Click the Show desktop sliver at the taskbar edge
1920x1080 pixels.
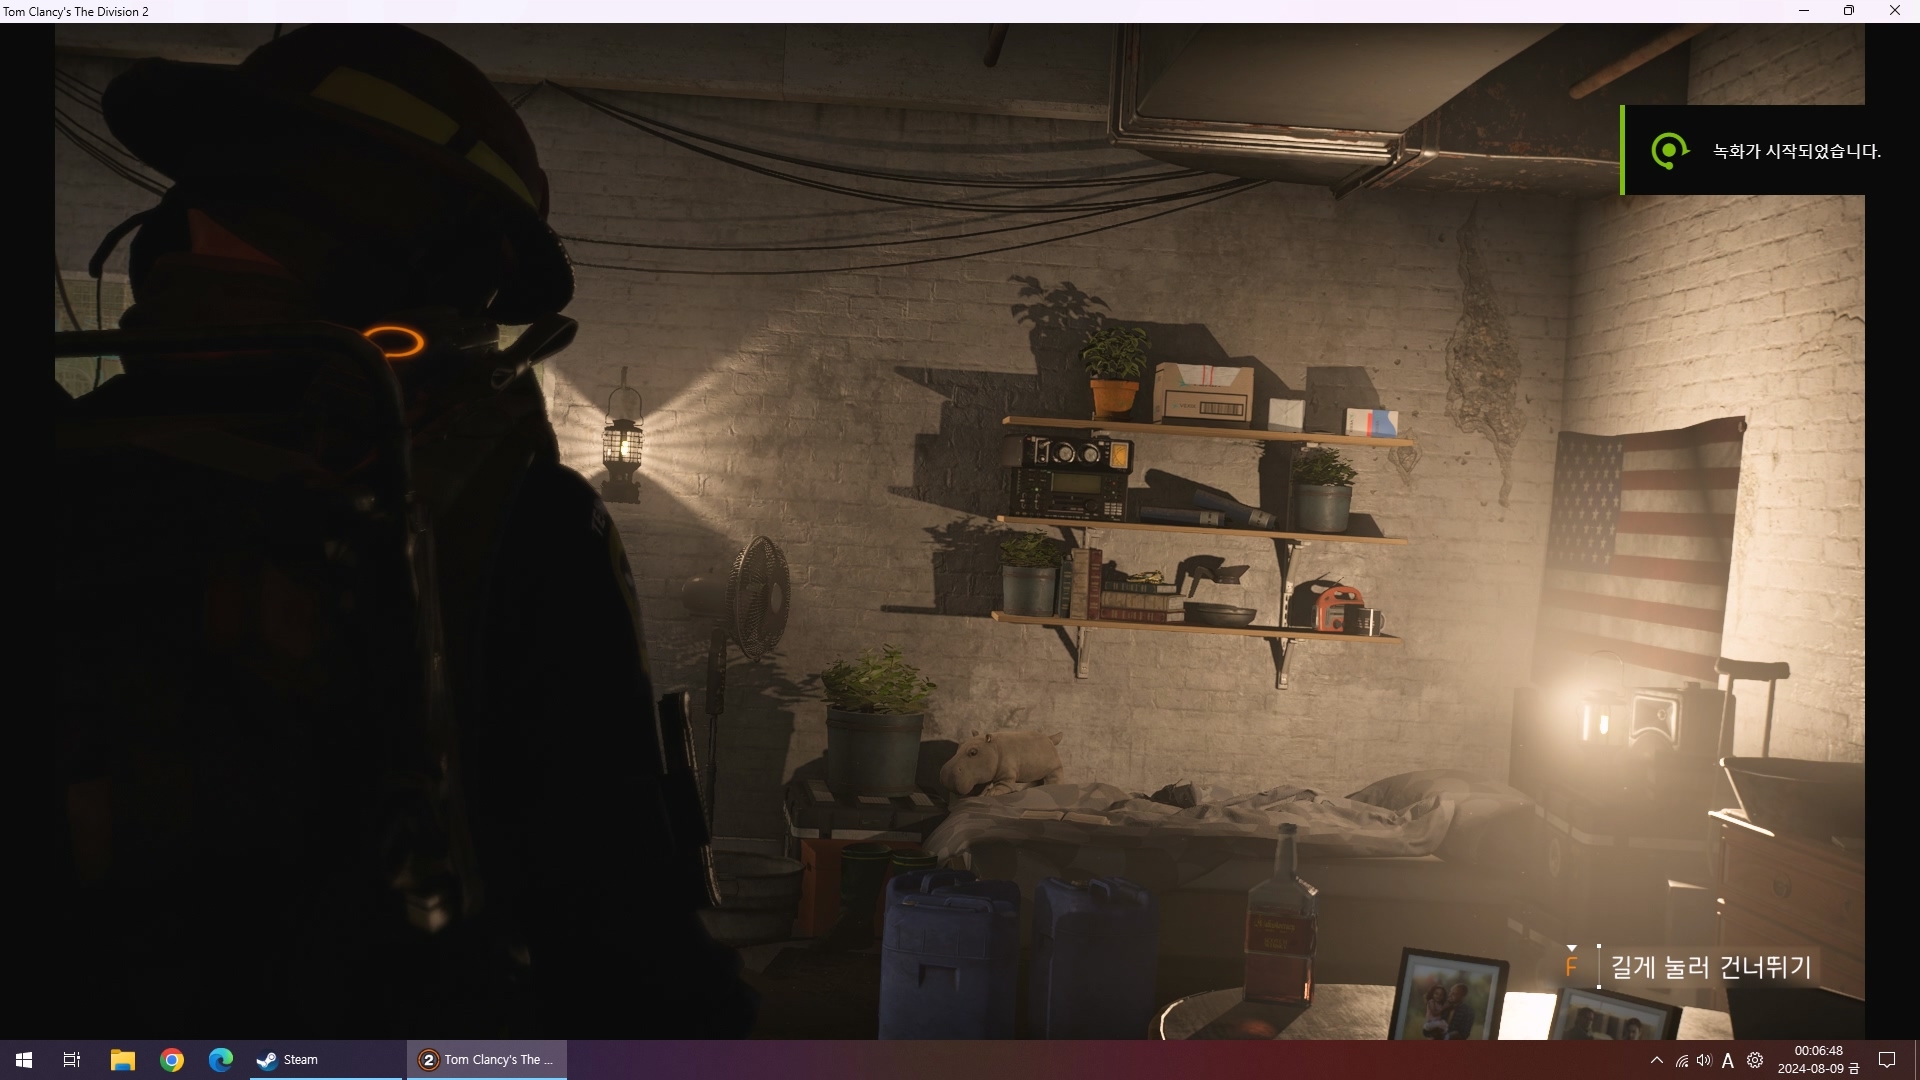(x=1916, y=1060)
